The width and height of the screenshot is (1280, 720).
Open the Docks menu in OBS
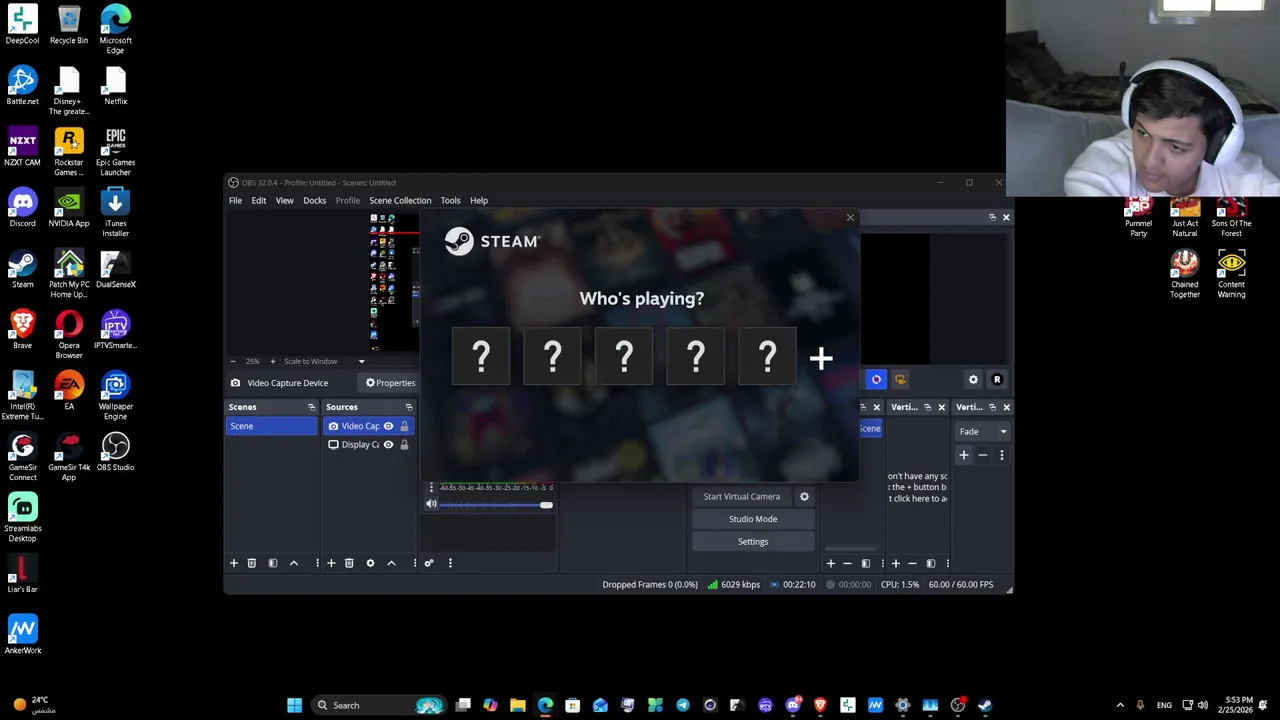click(x=315, y=200)
